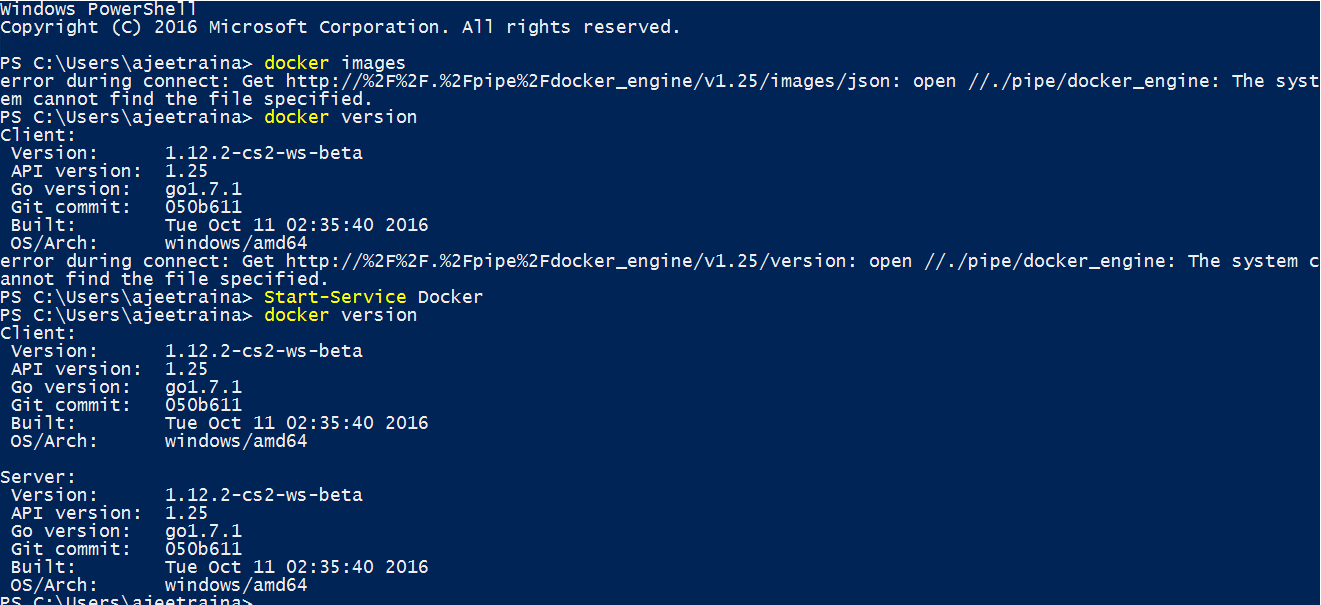
Task: Click the first "docker version" command
Action: tap(340, 117)
